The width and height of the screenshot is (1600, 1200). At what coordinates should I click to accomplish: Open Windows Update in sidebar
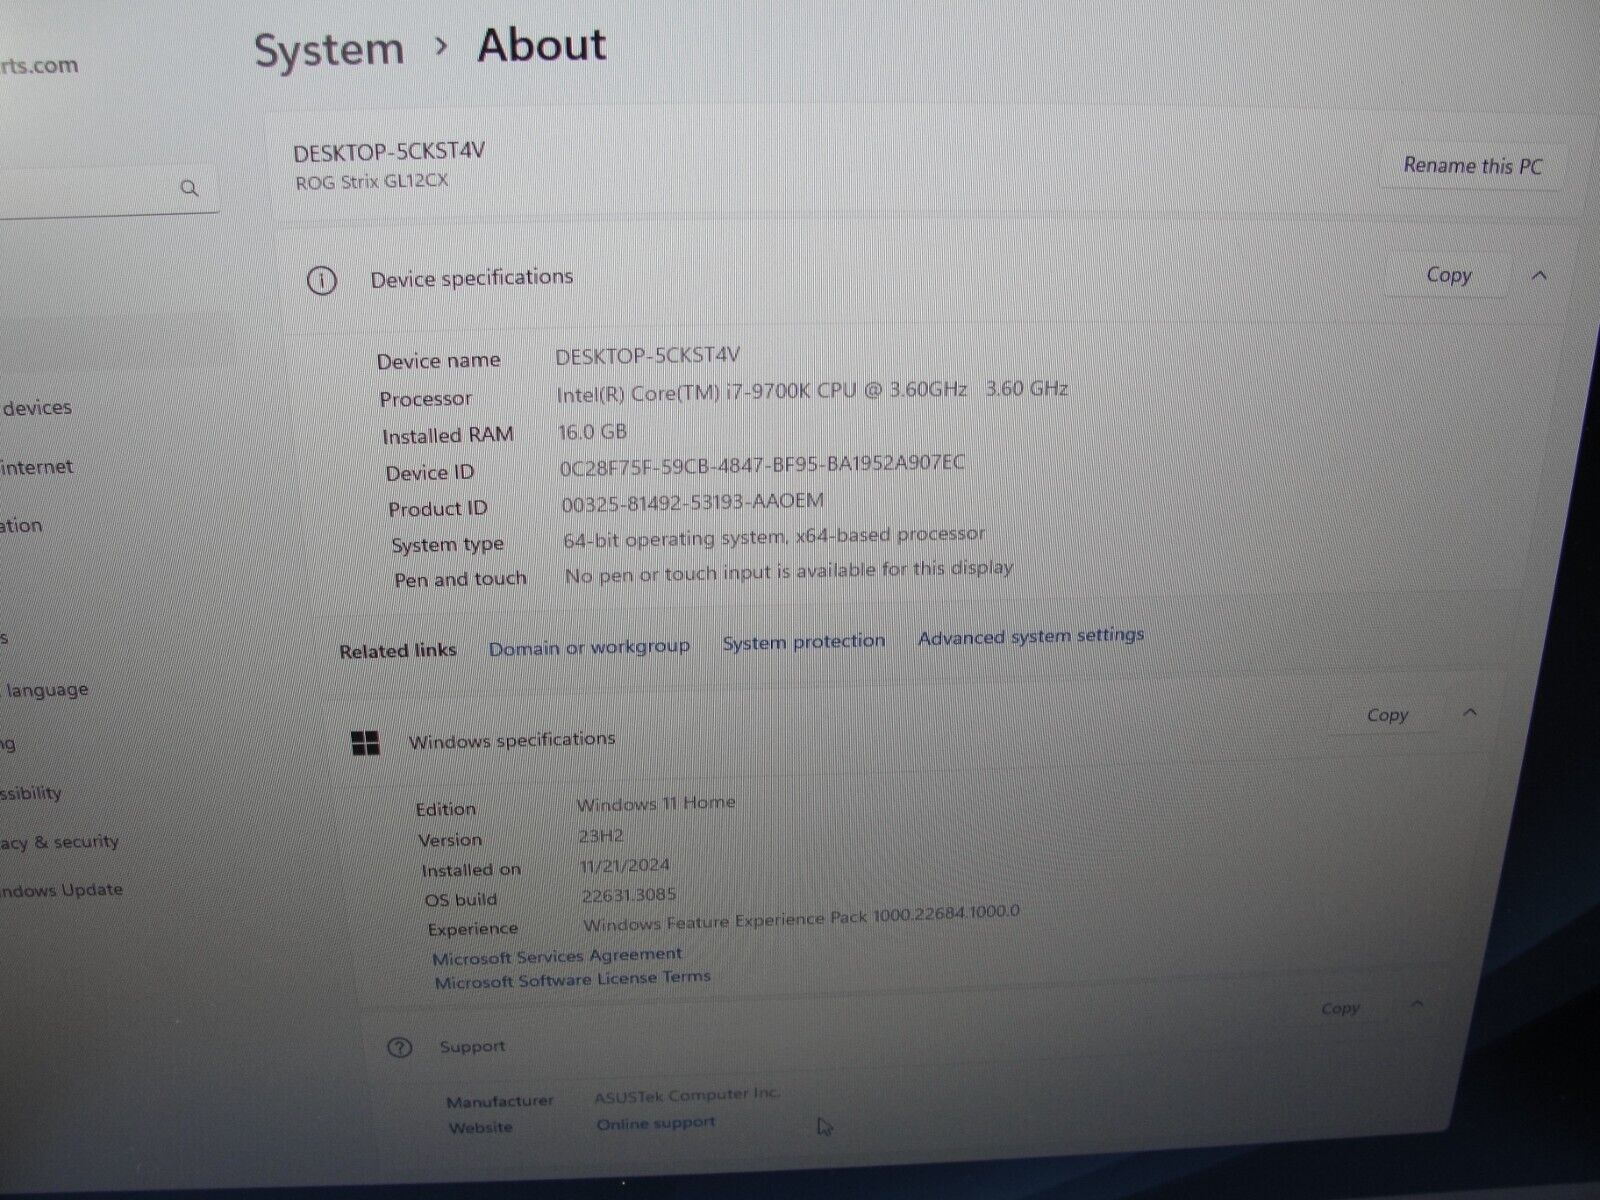61,890
